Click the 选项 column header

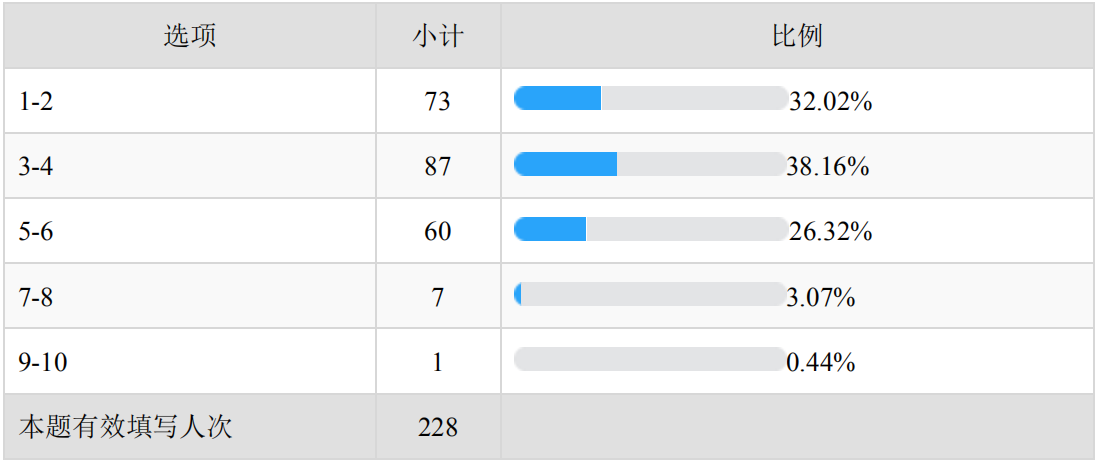pos(190,37)
